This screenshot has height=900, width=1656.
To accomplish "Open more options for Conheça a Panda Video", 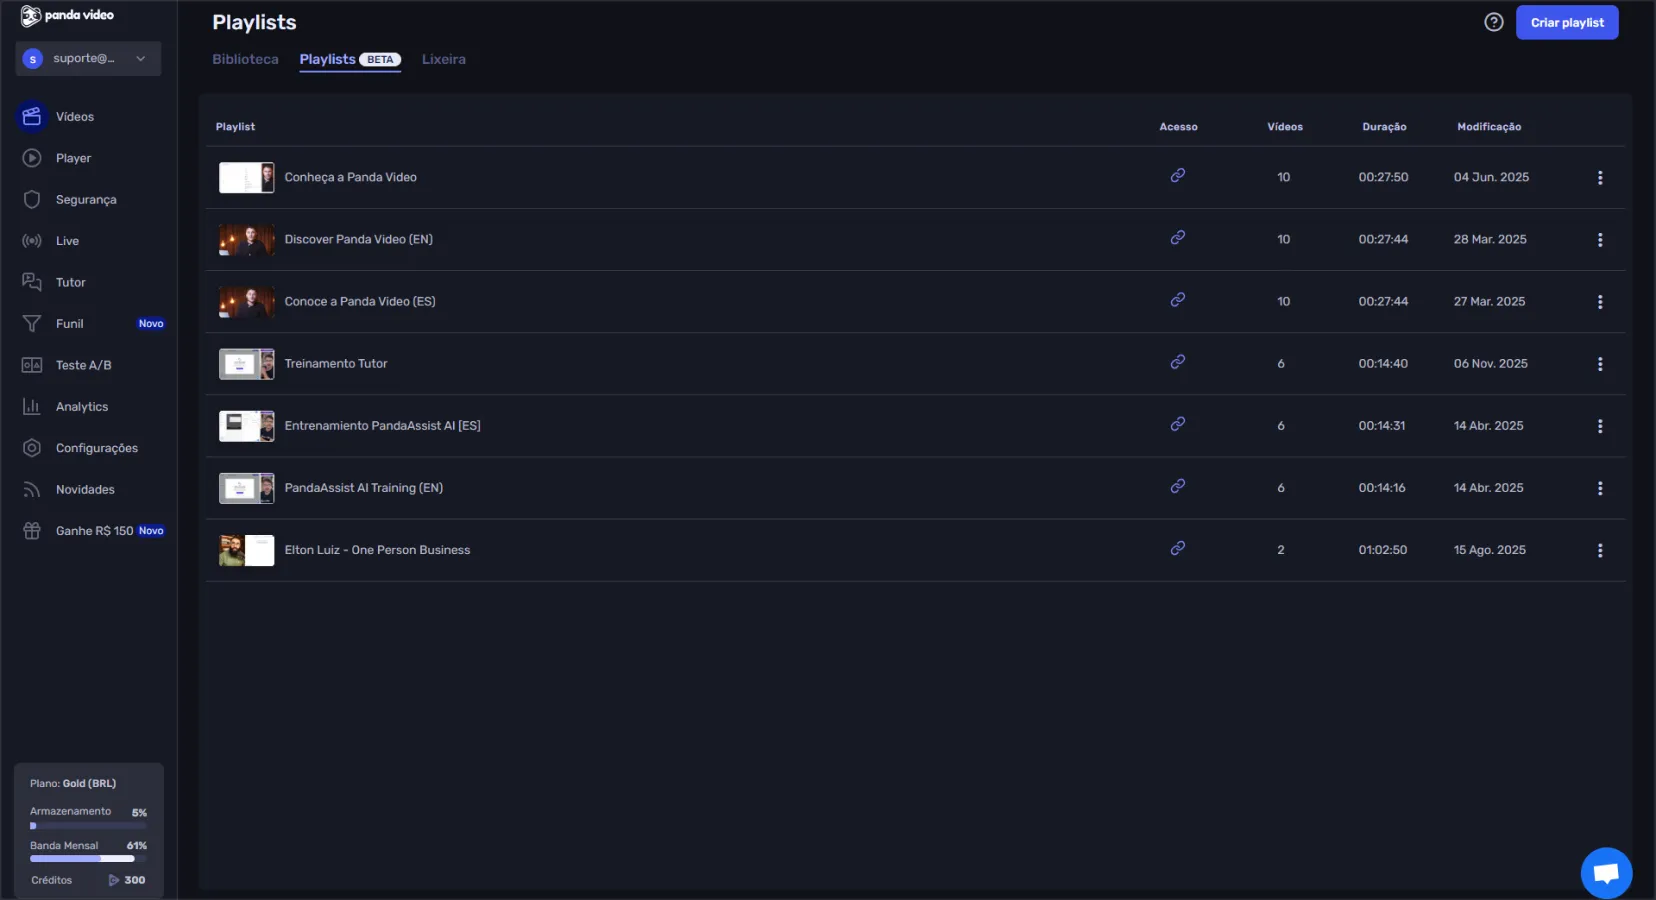I will tap(1600, 178).
